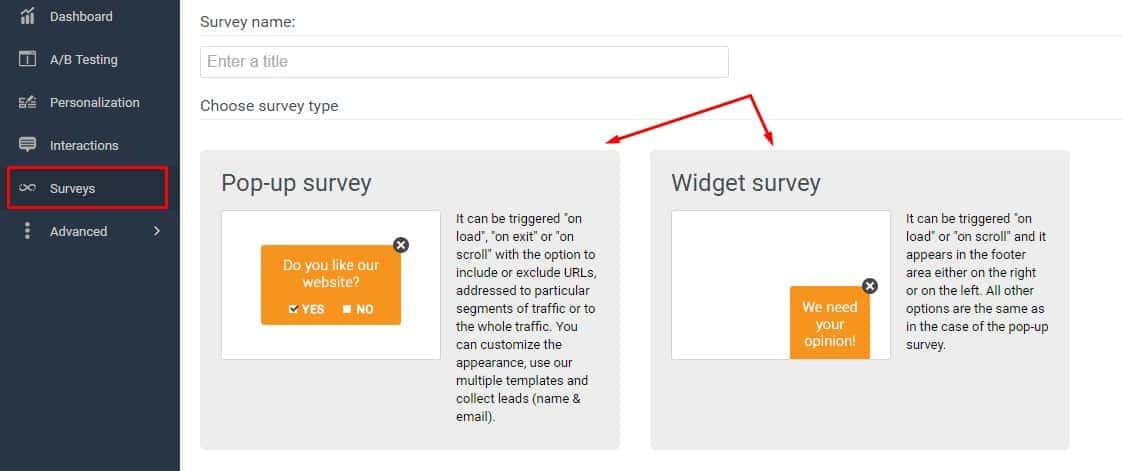
Task: Select the Pop-up survey heading
Action: pos(296,183)
